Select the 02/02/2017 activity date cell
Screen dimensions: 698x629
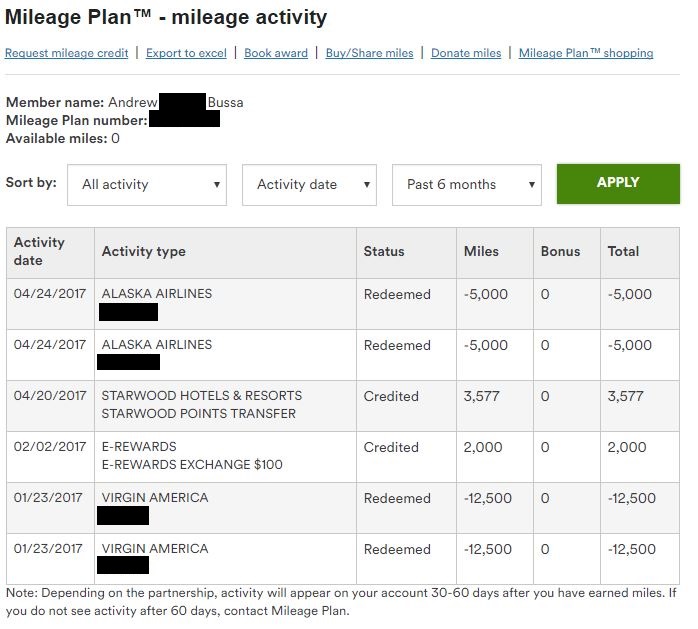(x=50, y=447)
